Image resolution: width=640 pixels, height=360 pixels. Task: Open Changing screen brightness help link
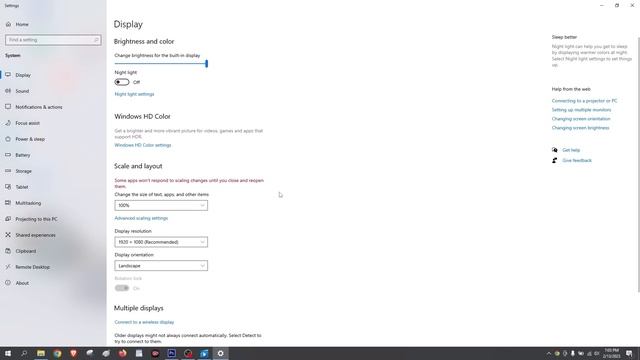pos(580,128)
